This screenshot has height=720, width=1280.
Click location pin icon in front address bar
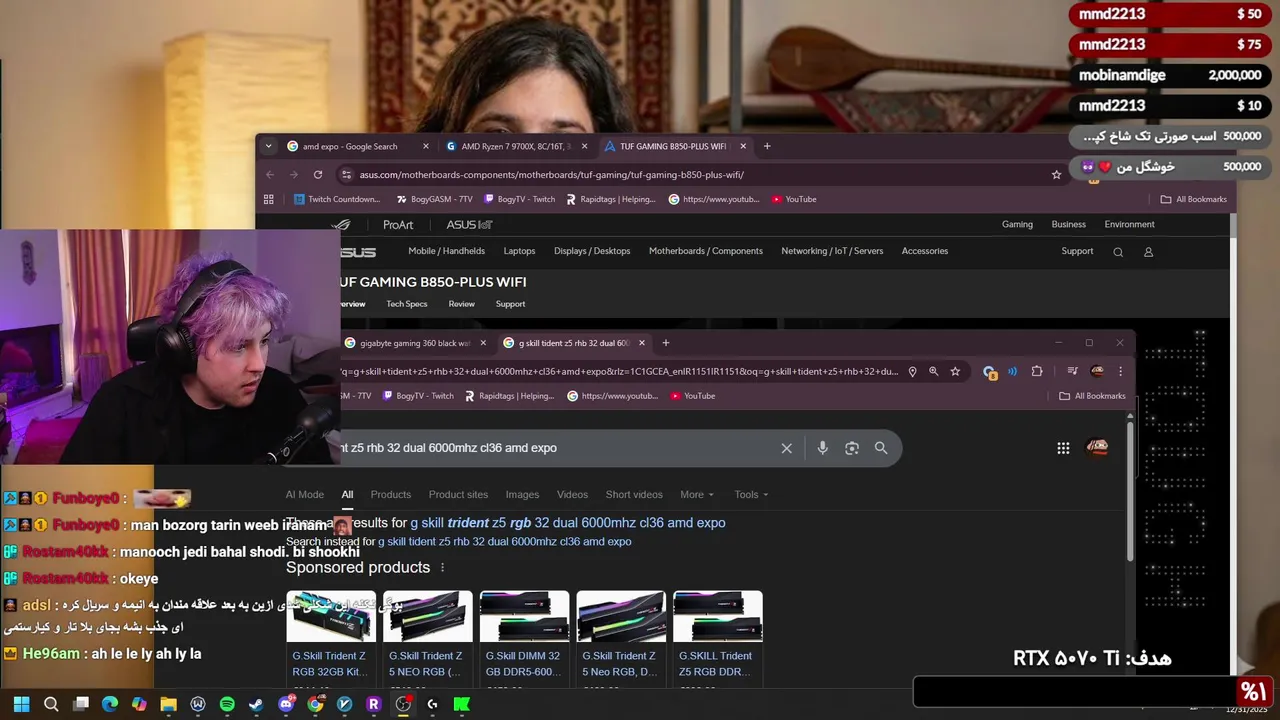(912, 371)
